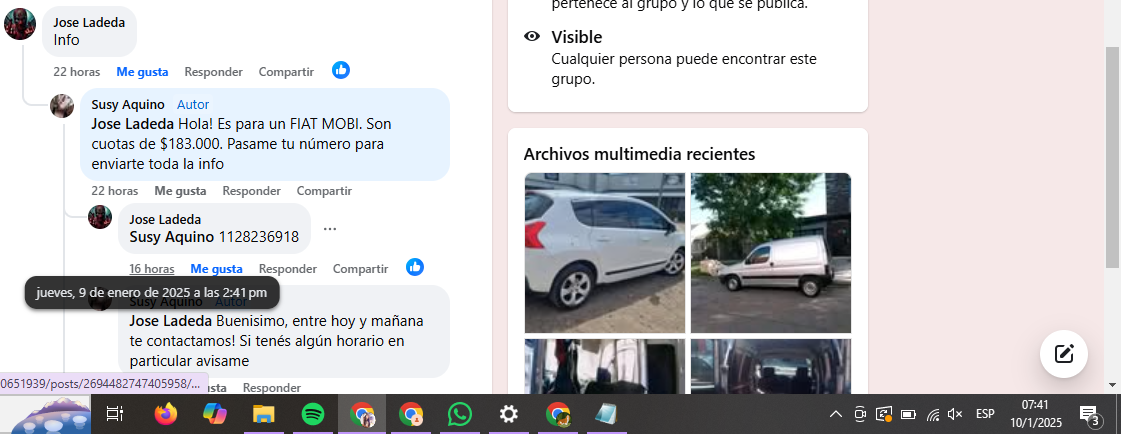View like reaction on the 1128236918 reply
1121x434 pixels.
[415, 267]
